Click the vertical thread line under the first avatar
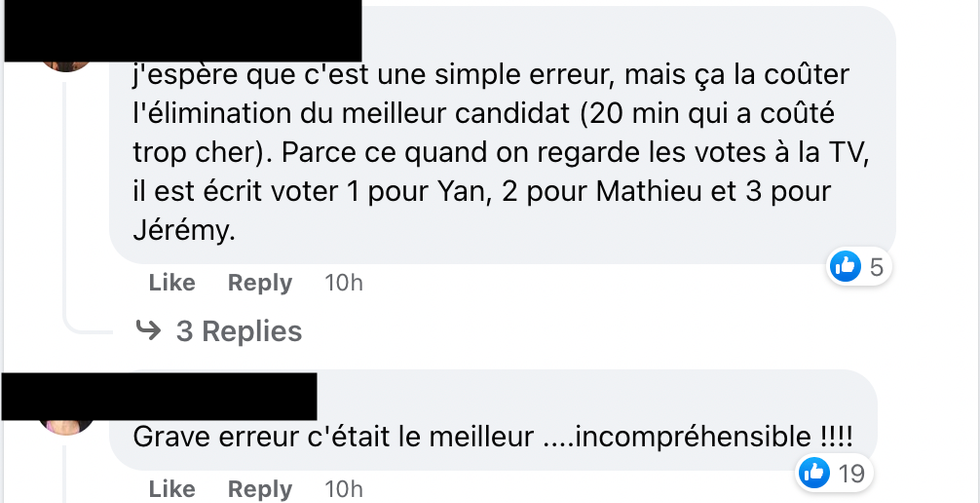 click(x=66, y=200)
